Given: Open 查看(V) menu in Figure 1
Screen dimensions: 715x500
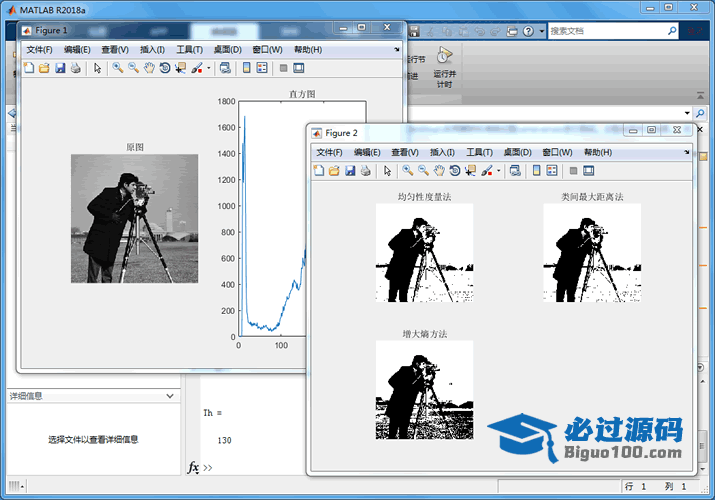Looking at the screenshot, I should click(115, 50).
